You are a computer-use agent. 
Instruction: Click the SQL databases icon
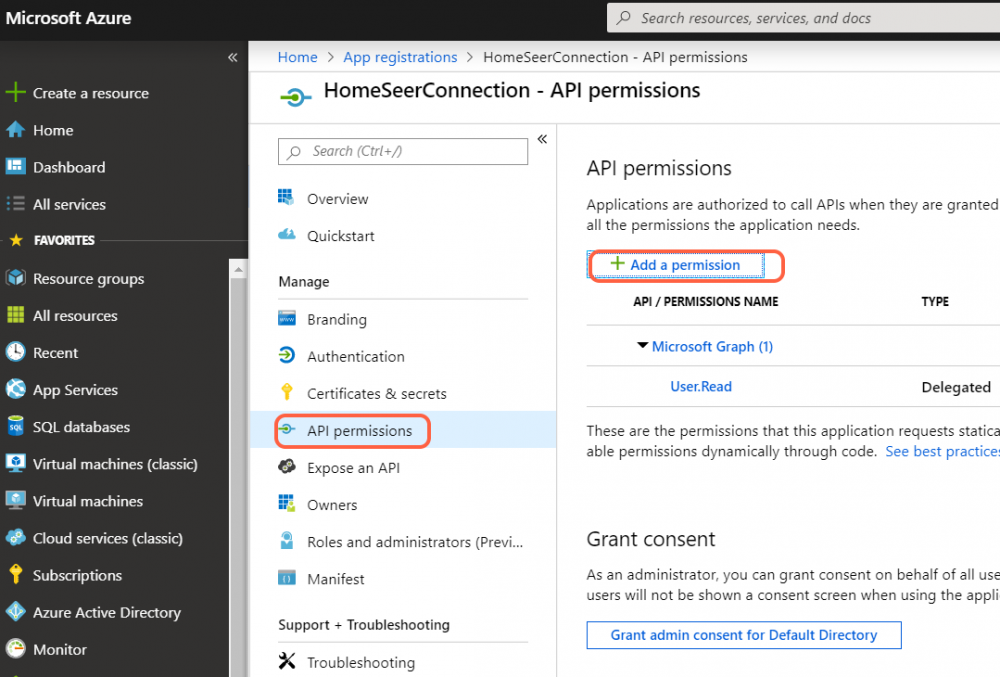(x=16, y=427)
